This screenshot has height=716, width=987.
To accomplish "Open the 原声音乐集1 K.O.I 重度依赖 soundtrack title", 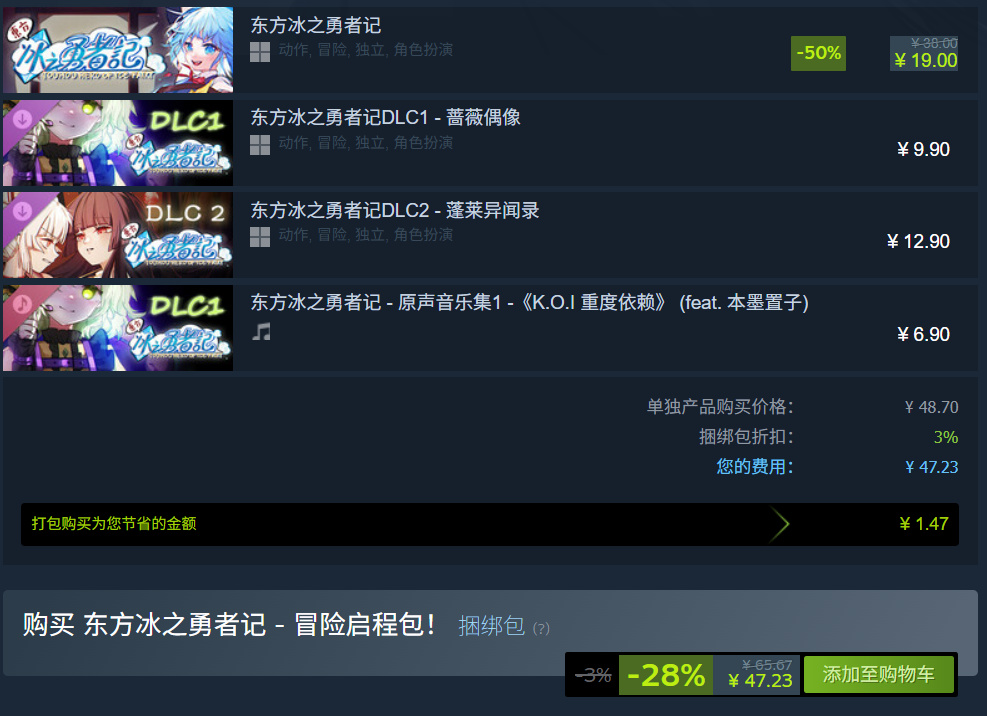I will tap(529, 303).
